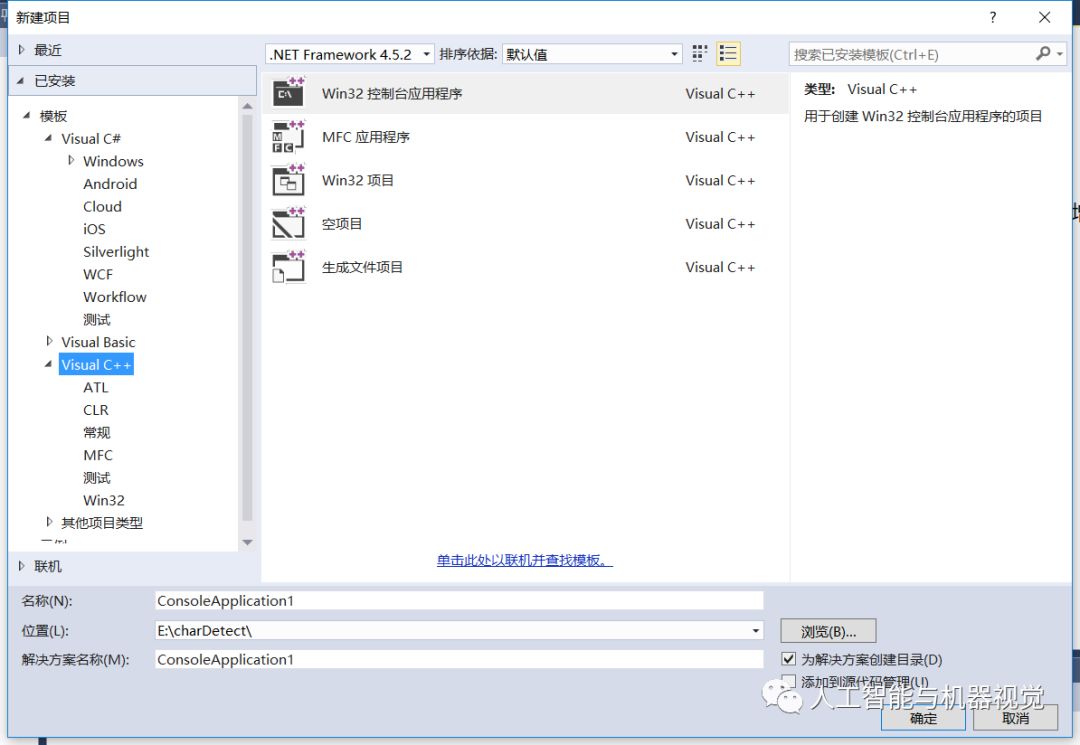The width and height of the screenshot is (1080, 745).
Task: Collapse the Visual C# tree node
Action: tap(48, 138)
